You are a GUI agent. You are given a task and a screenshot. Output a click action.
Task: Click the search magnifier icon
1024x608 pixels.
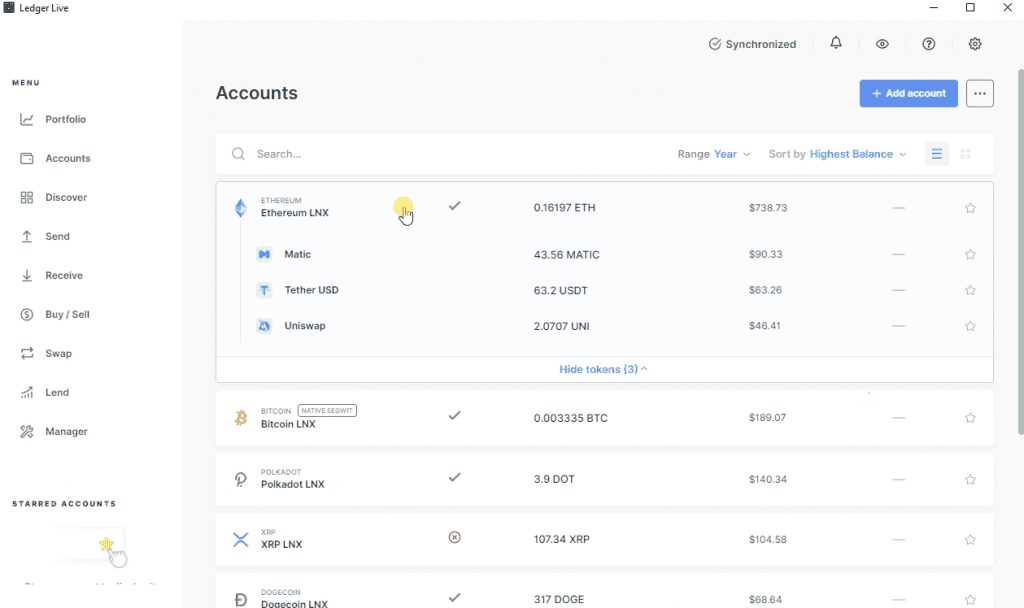[x=238, y=154]
